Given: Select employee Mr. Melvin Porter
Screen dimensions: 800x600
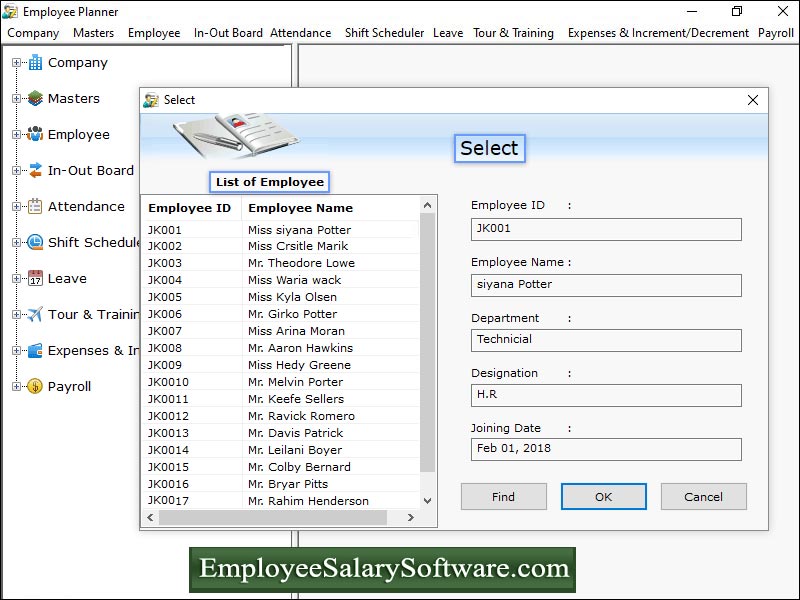Looking at the screenshot, I should (281, 382).
